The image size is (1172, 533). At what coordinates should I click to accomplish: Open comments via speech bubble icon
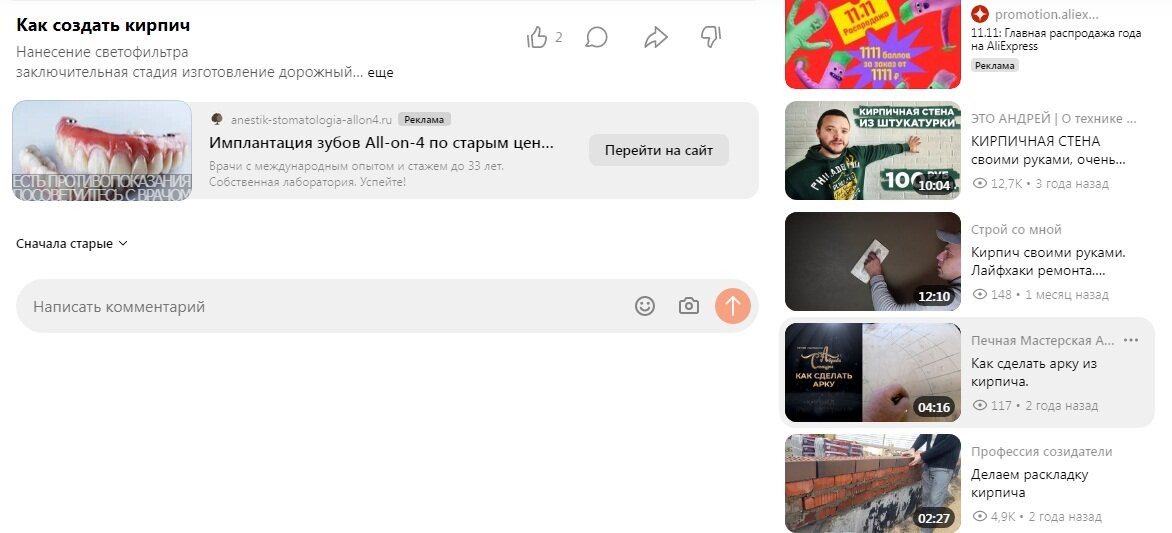click(596, 37)
